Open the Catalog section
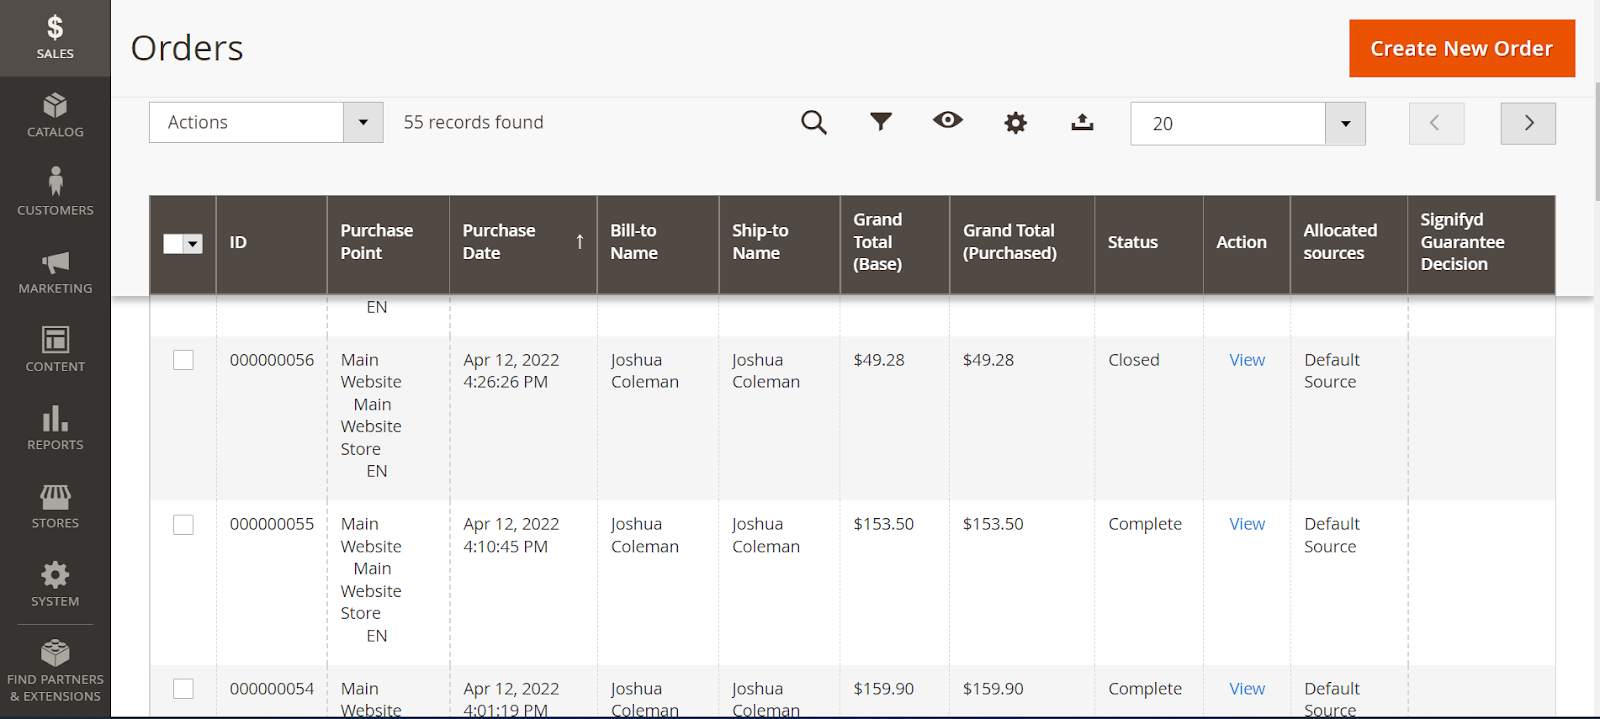 pyautogui.click(x=55, y=115)
